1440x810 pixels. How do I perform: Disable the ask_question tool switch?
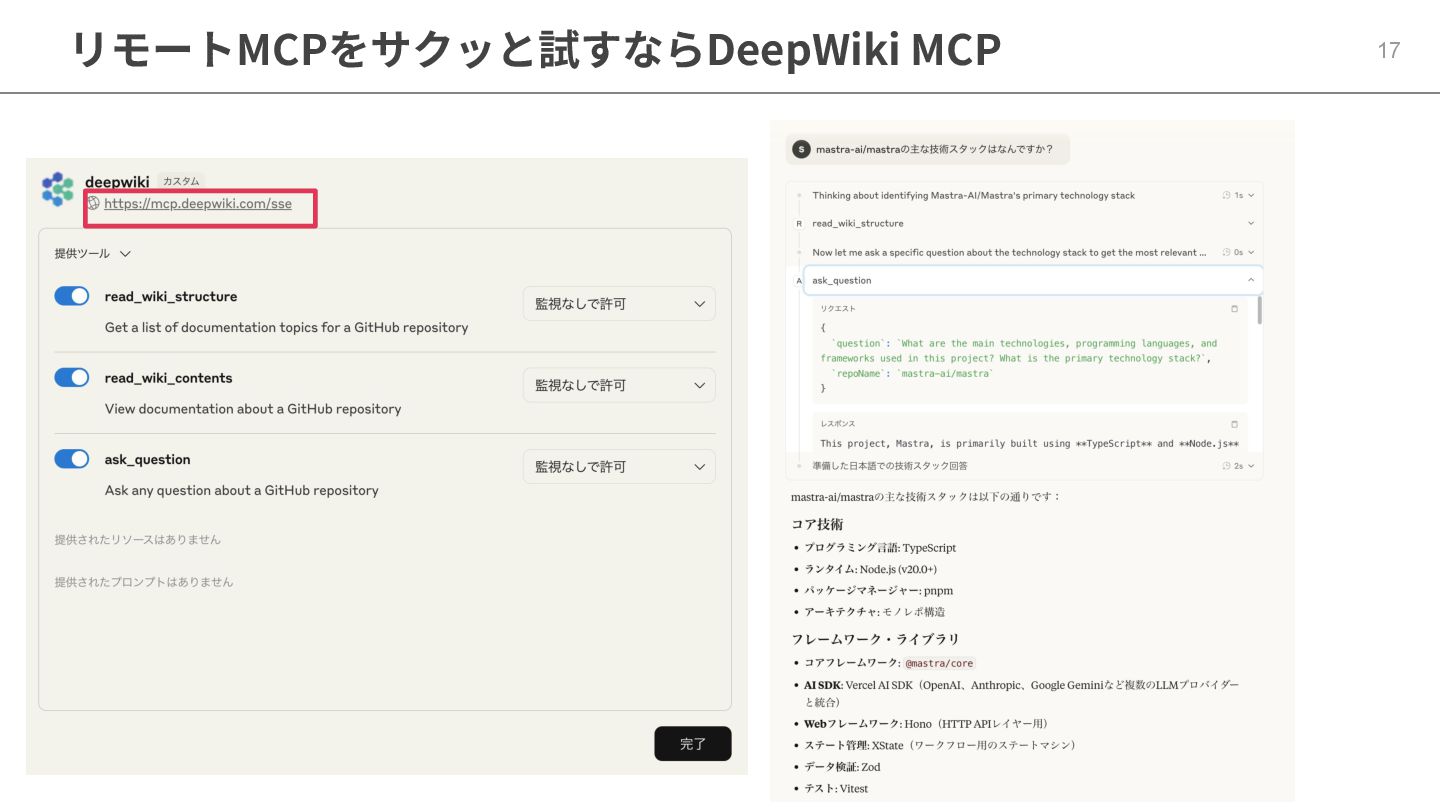point(72,459)
